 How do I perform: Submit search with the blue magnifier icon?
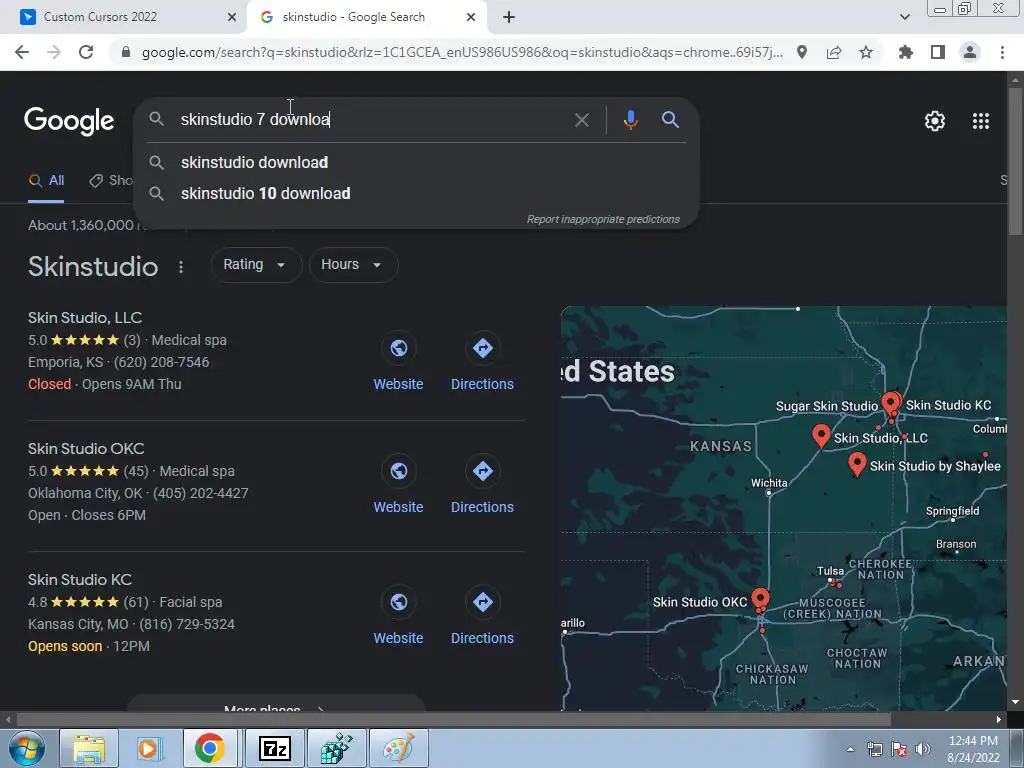pyautogui.click(x=671, y=120)
